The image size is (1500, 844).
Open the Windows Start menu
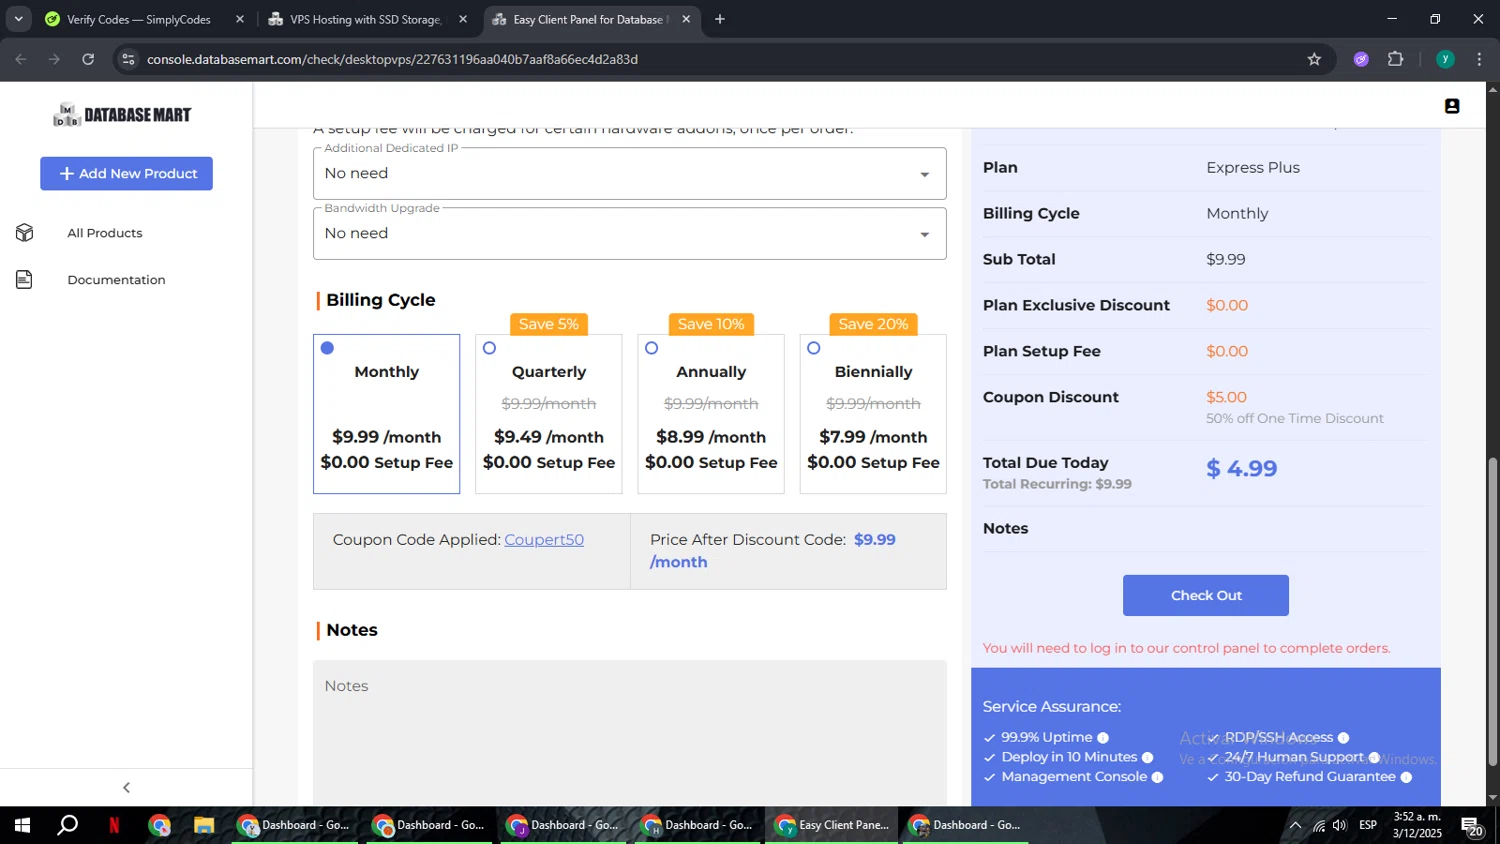tap(22, 826)
